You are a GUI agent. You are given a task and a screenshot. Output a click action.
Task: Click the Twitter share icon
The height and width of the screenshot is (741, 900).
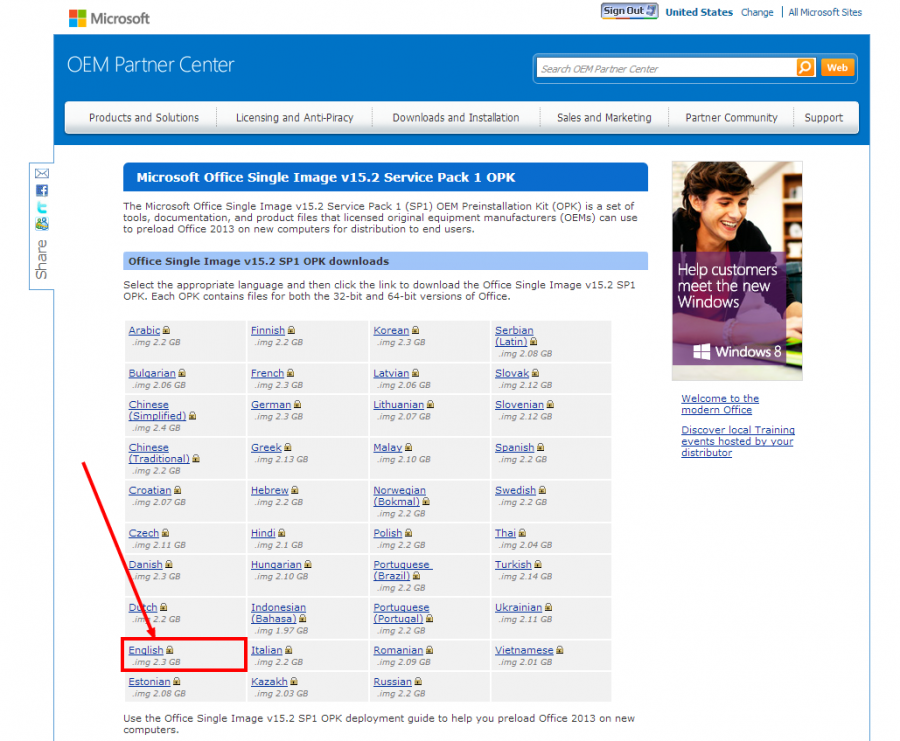(x=41, y=207)
